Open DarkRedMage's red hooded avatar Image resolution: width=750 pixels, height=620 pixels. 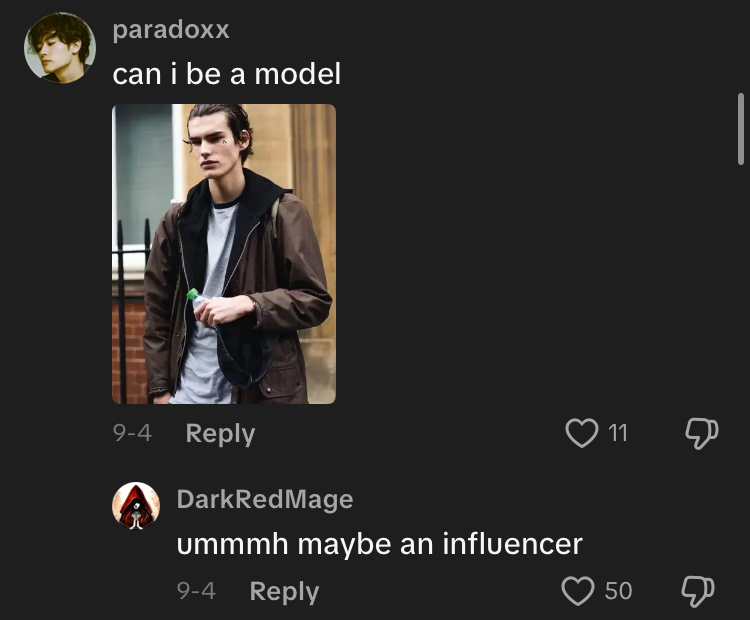[x=136, y=506]
